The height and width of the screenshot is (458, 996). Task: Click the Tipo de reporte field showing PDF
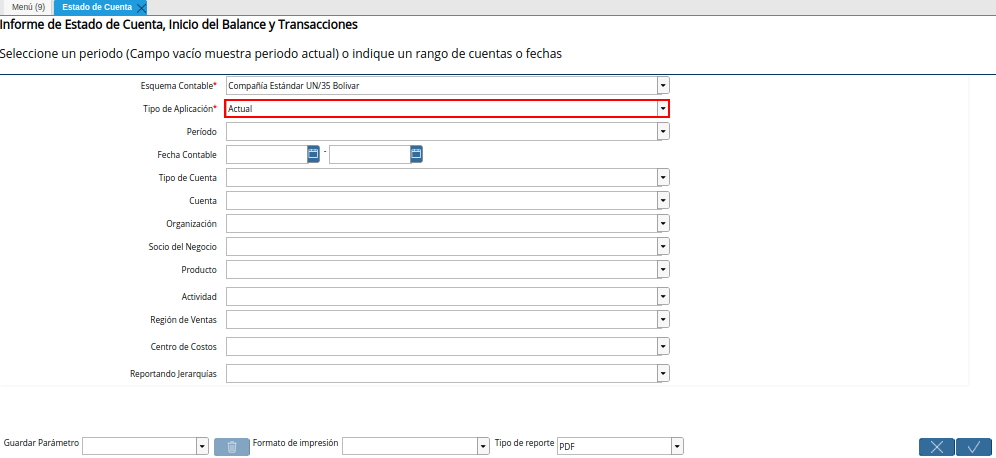click(614, 447)
